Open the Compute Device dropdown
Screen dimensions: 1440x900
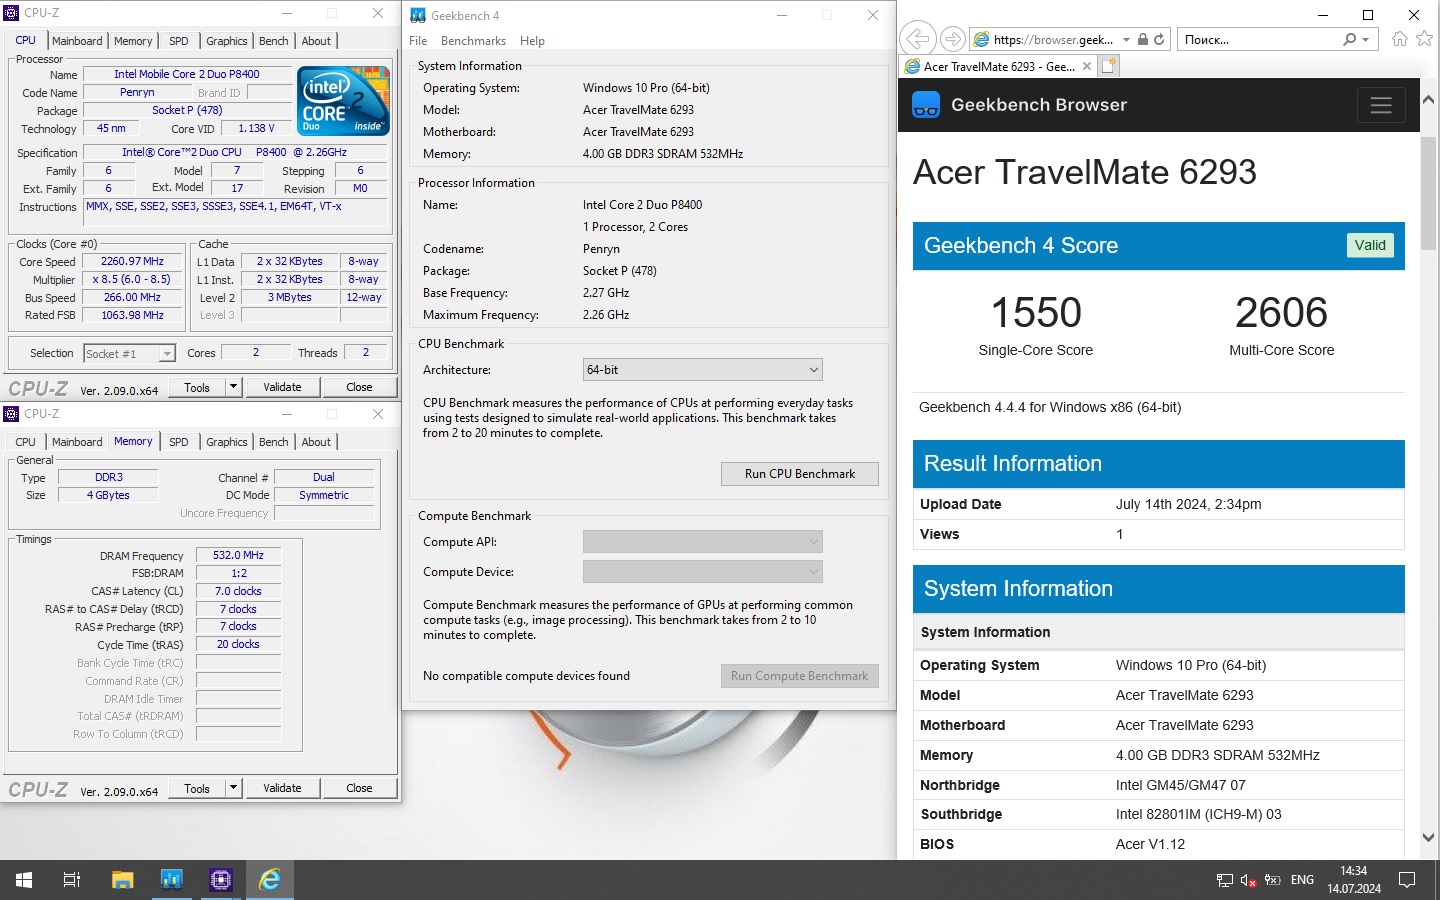pos(703,572)
